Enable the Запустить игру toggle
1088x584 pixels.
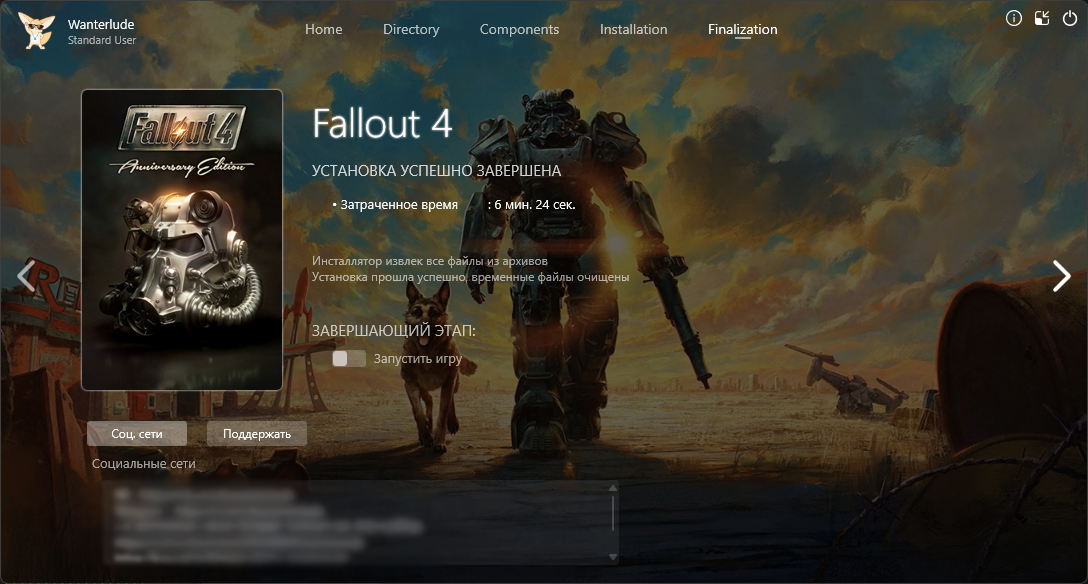pos(349,358)
